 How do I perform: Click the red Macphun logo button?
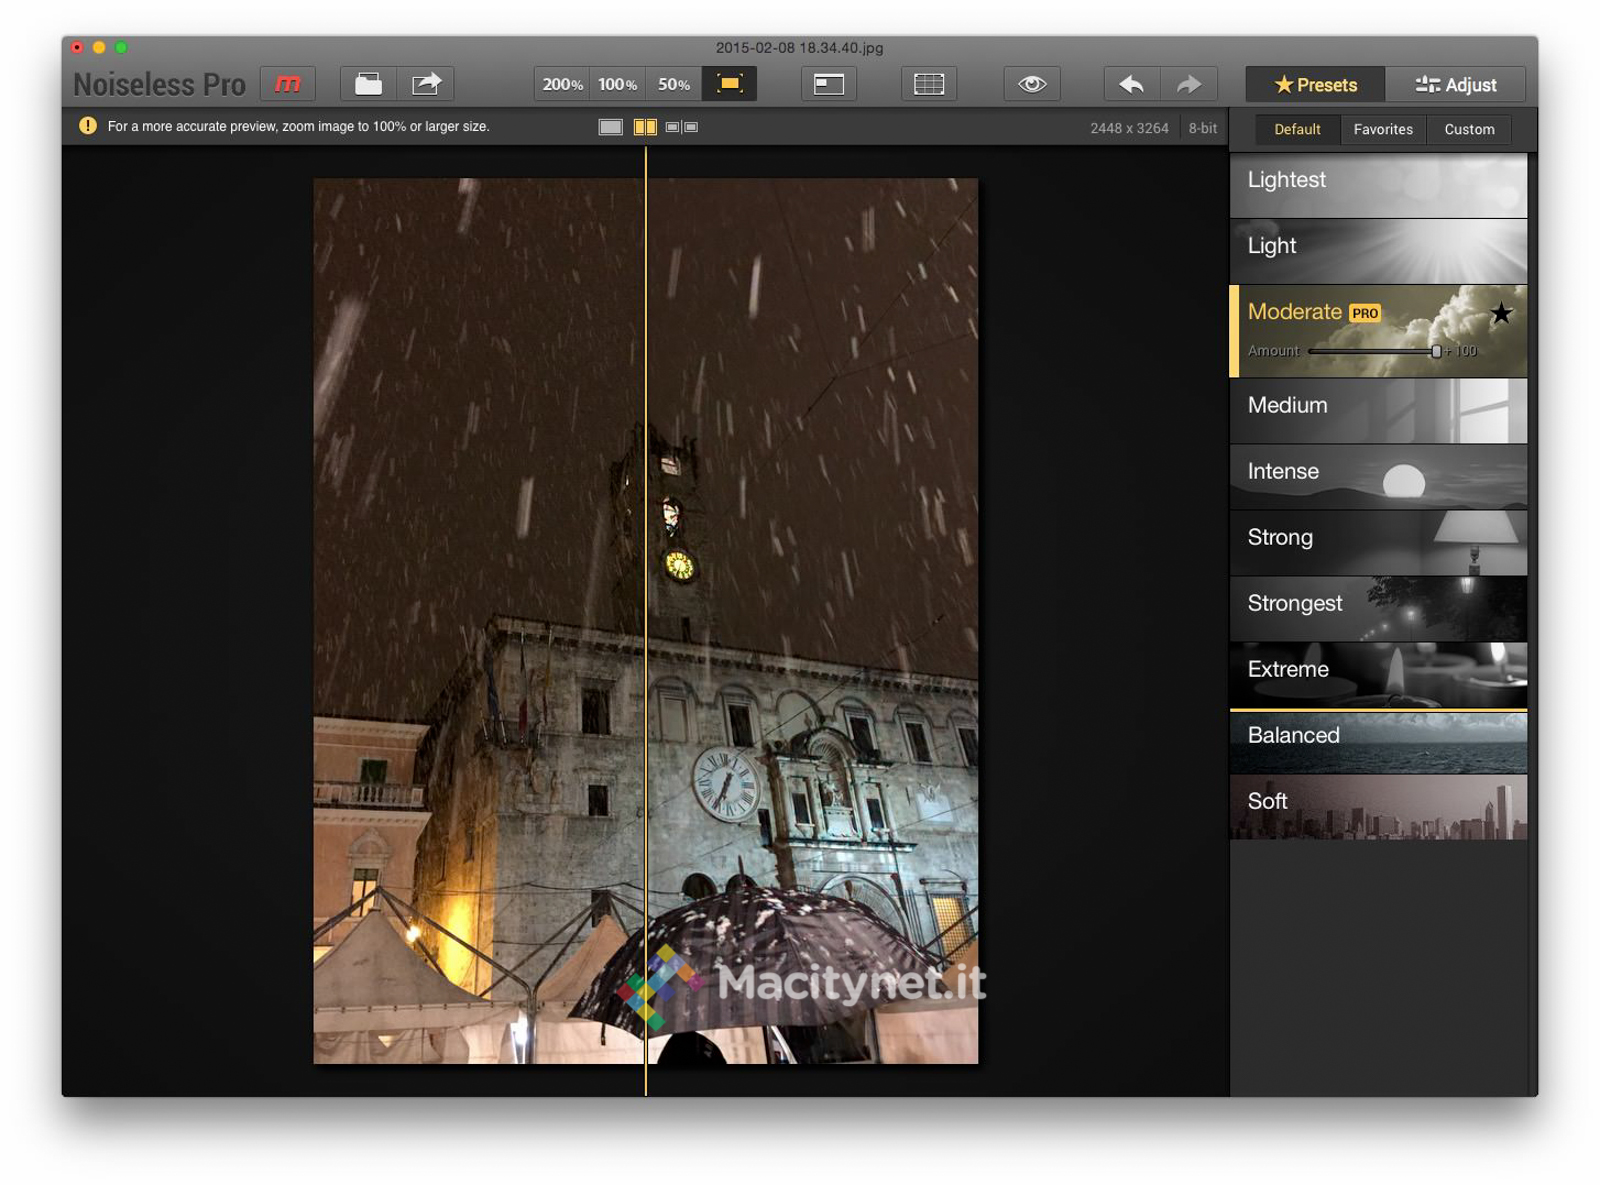tap(288, 84)
